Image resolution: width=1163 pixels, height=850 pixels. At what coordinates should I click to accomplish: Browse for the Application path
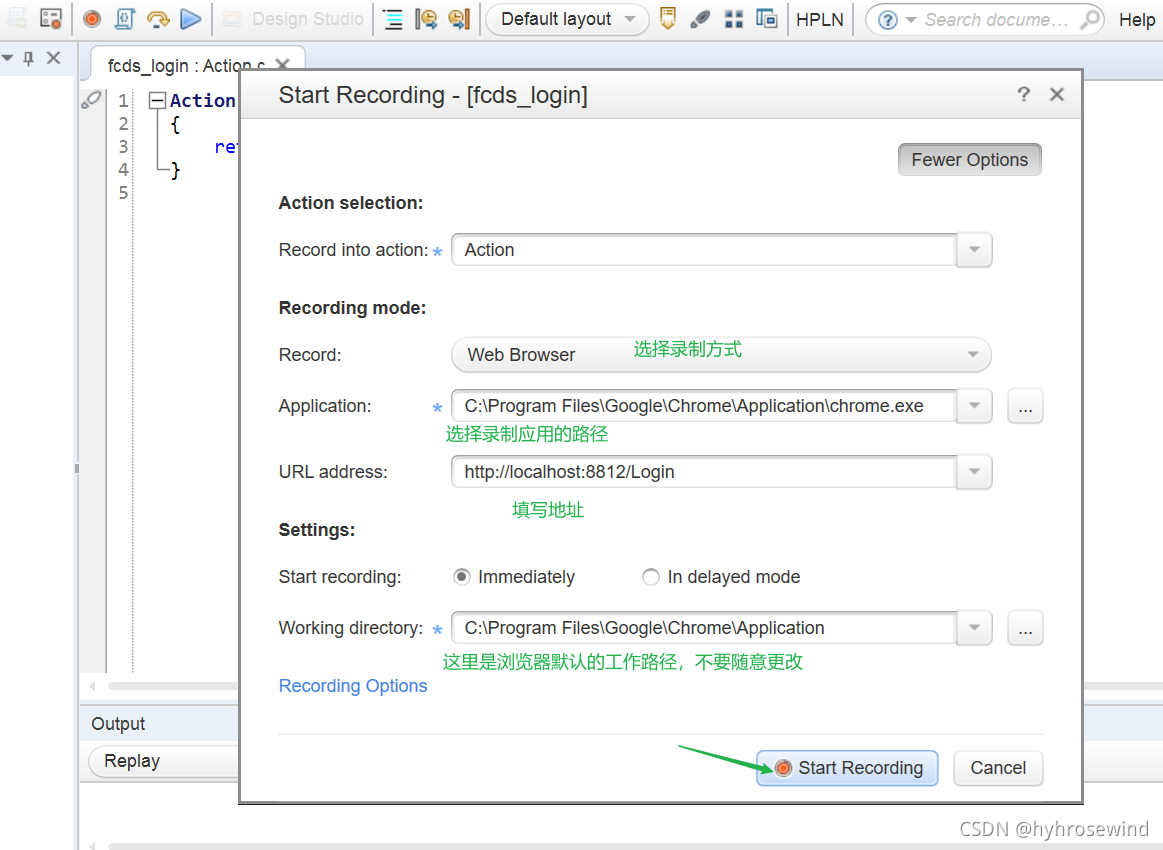(x=1025, y=406)
